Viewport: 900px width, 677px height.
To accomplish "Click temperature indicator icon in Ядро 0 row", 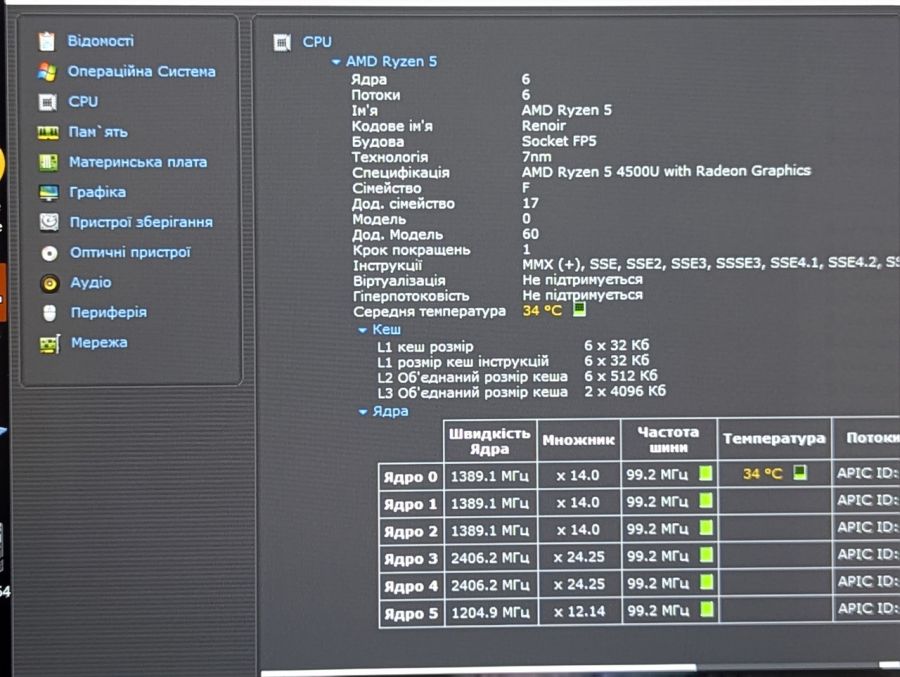I will pos(800,473).
